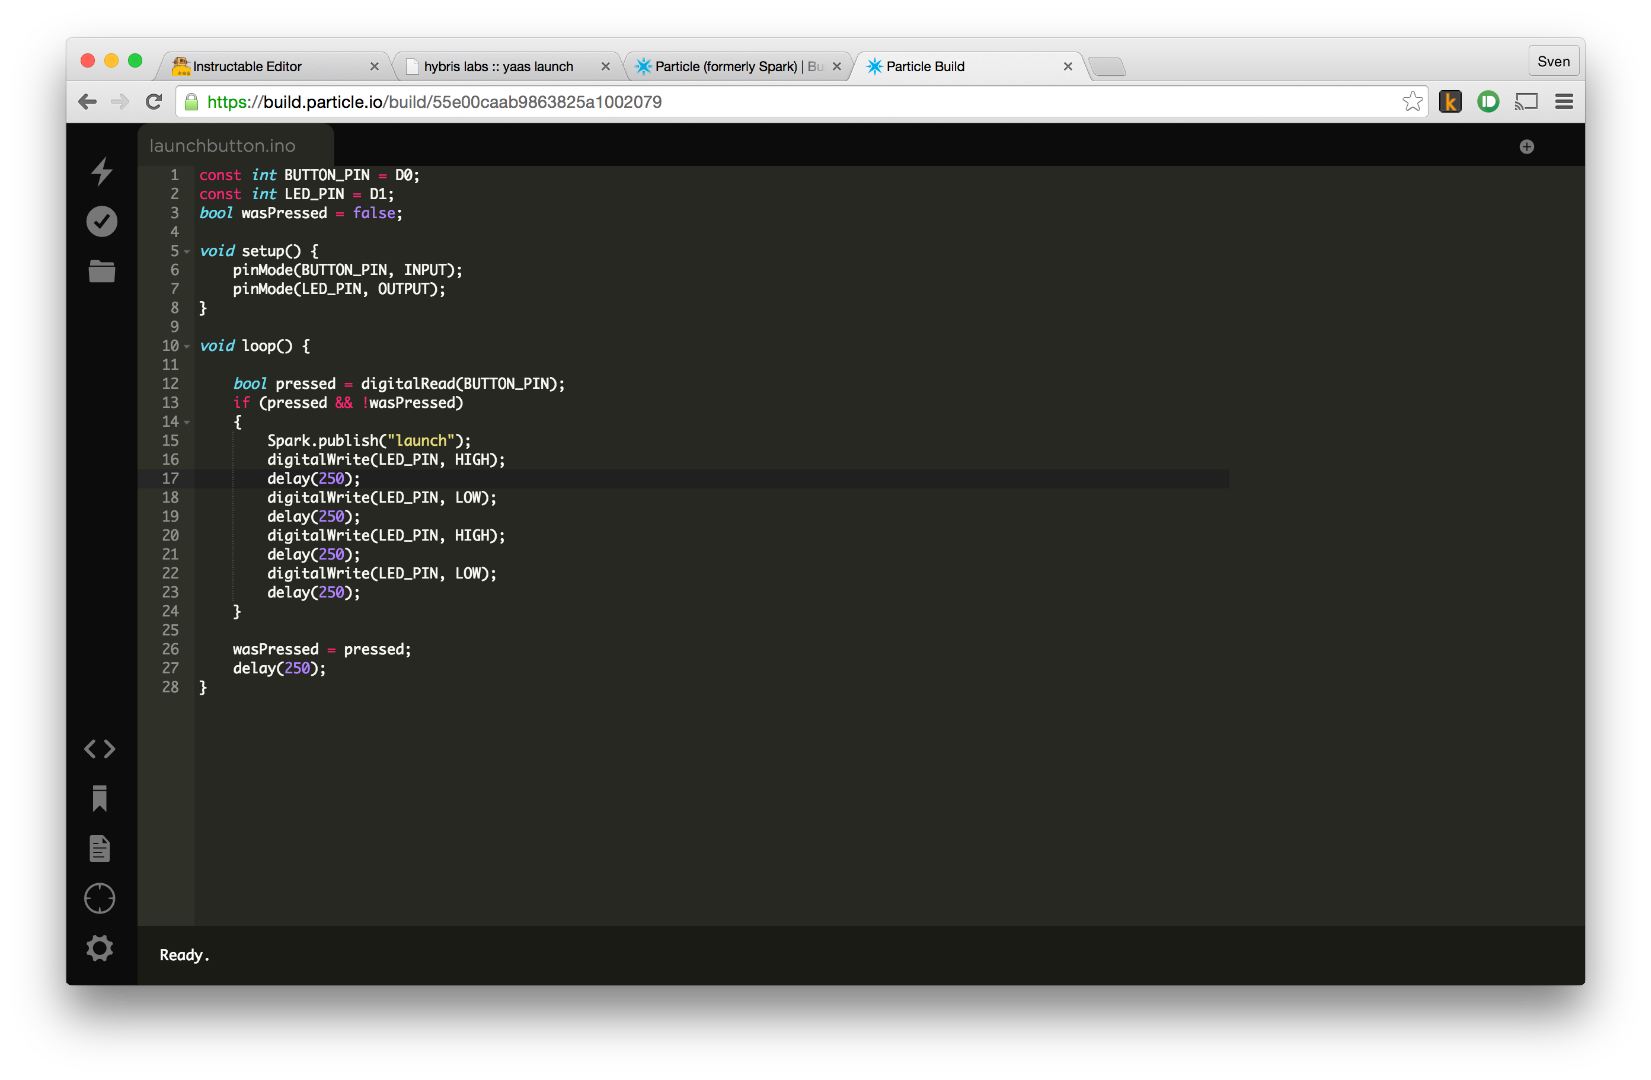Open Libraries with the bookmark icon

[99, 798]
